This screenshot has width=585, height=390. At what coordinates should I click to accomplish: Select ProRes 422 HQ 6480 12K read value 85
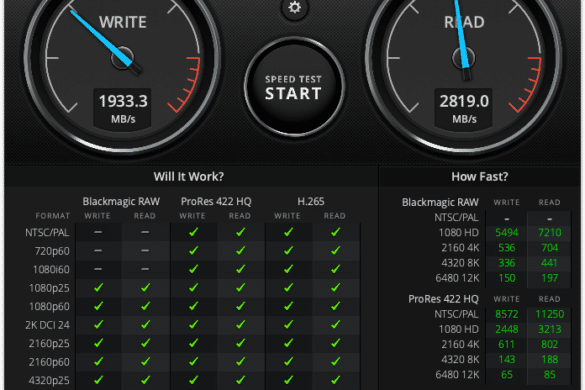tap(550, 375)
